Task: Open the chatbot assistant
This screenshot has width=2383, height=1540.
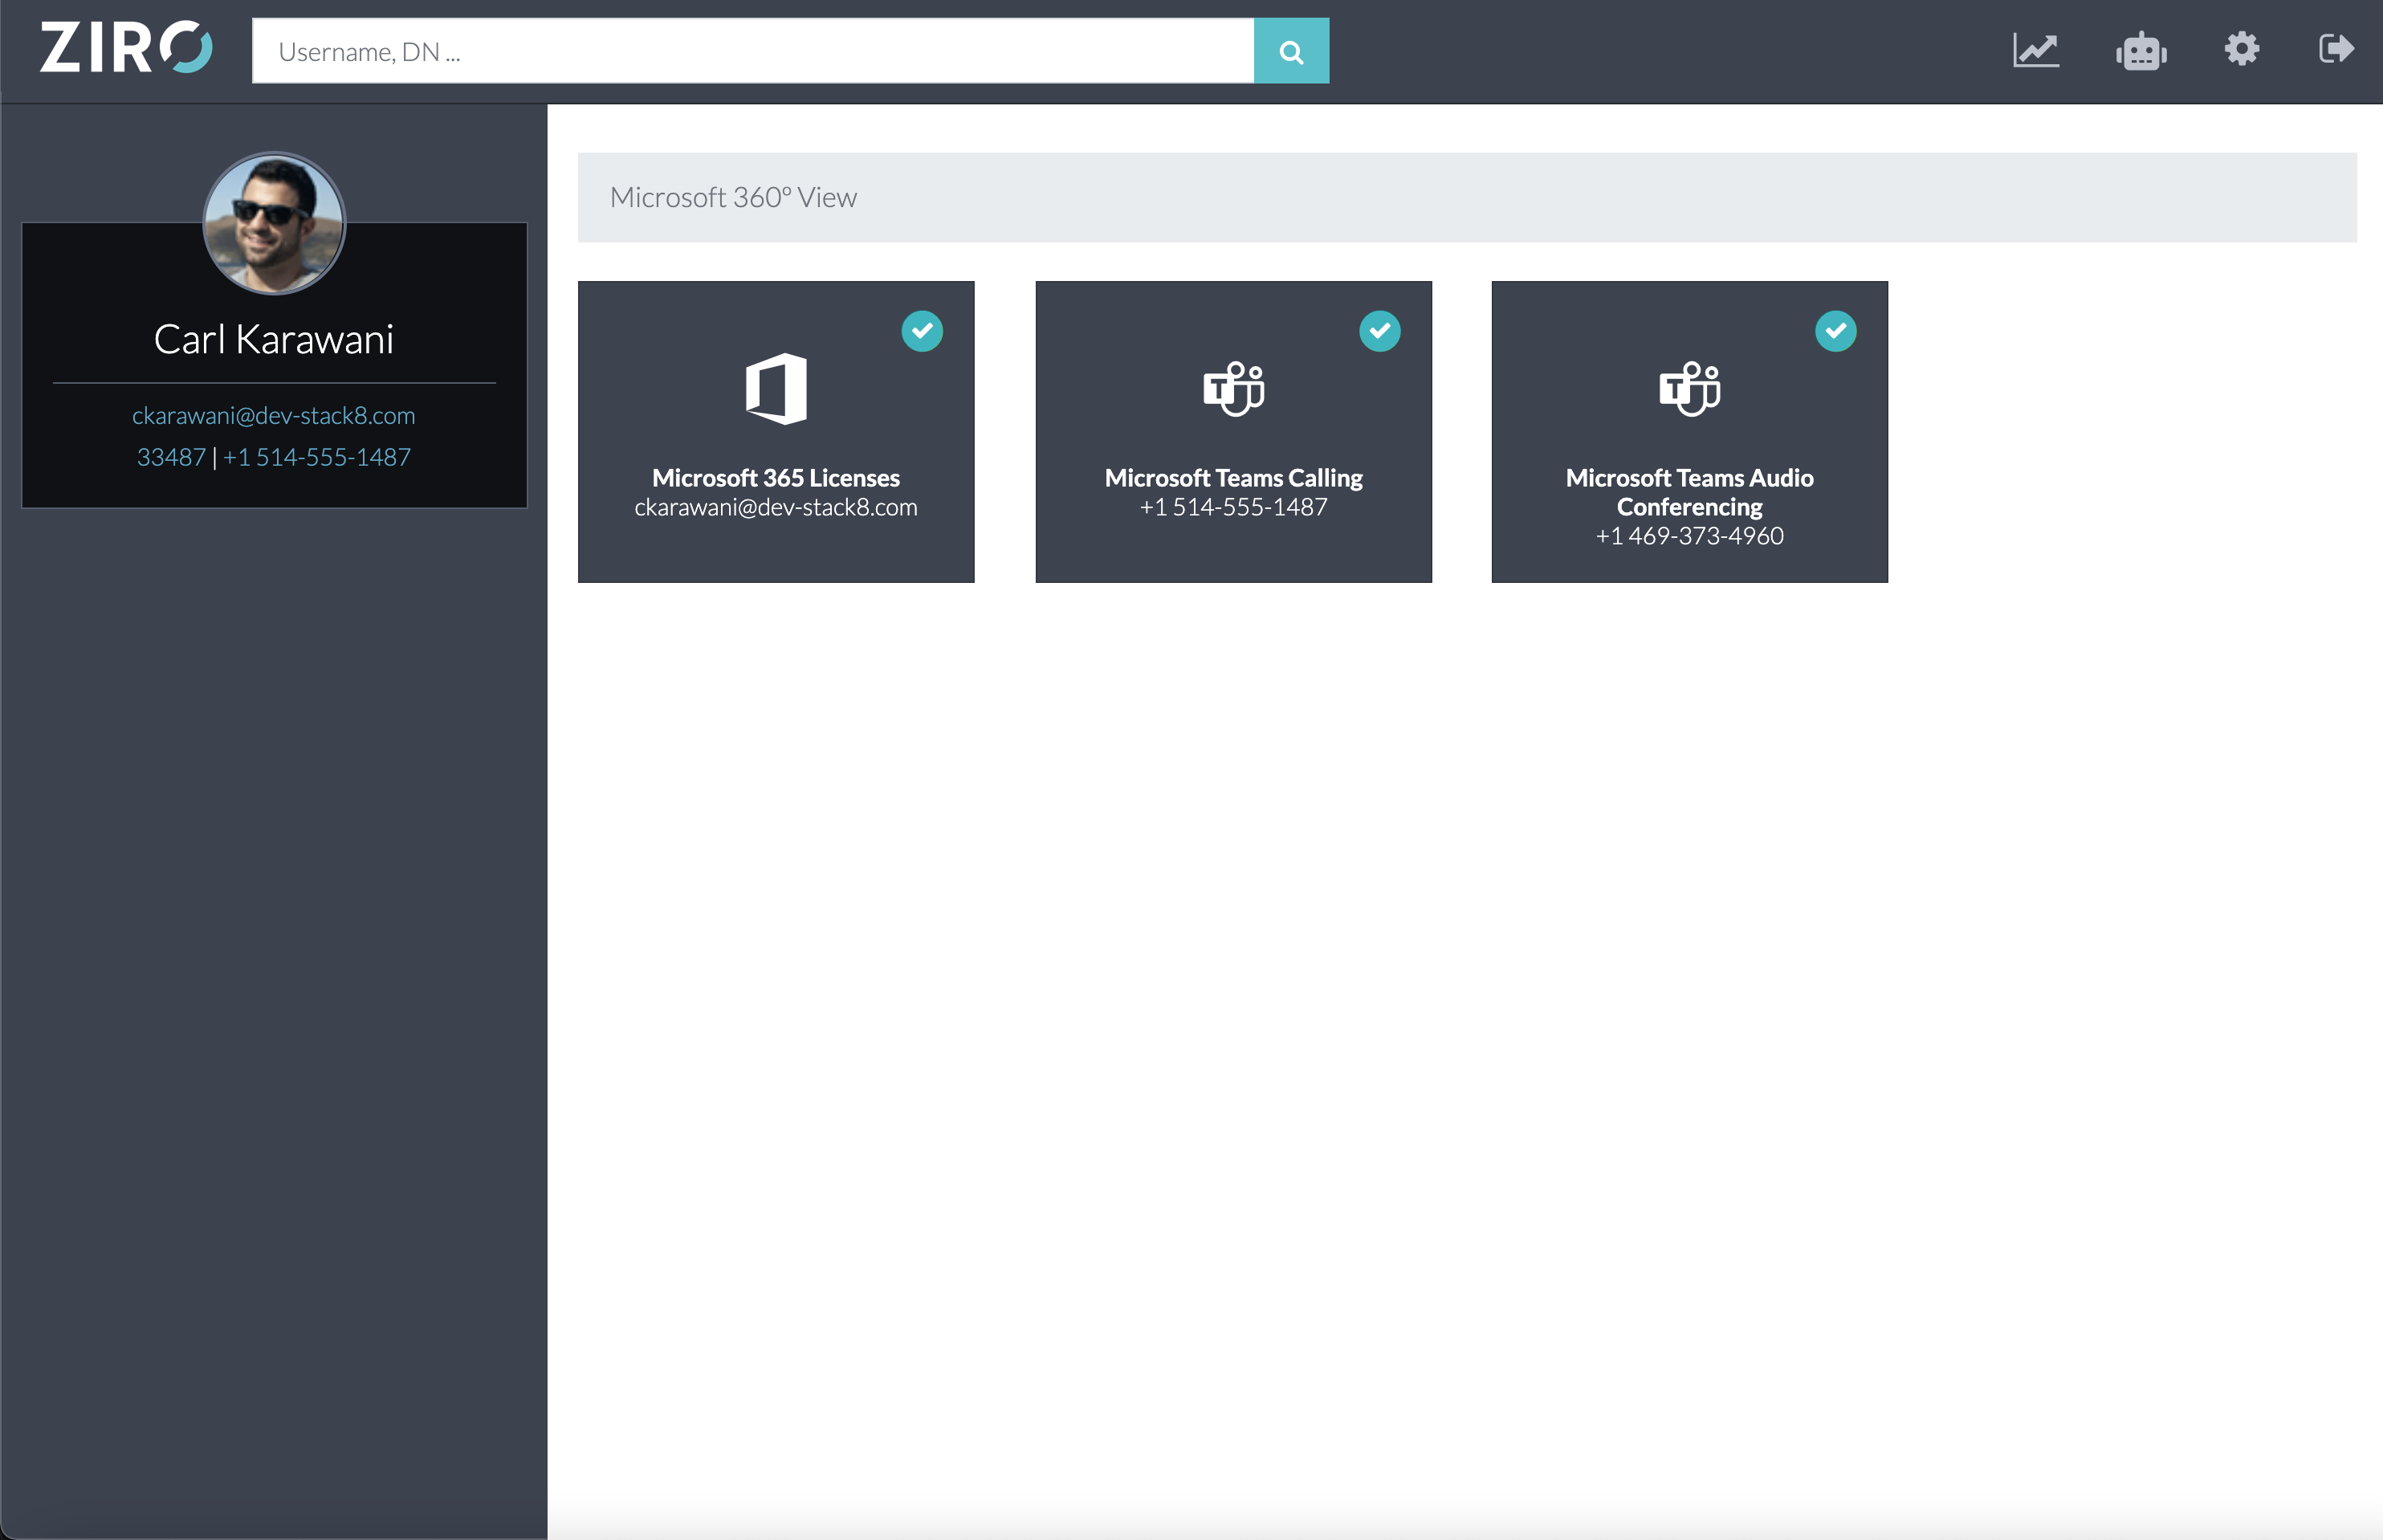Action: 2140,49
